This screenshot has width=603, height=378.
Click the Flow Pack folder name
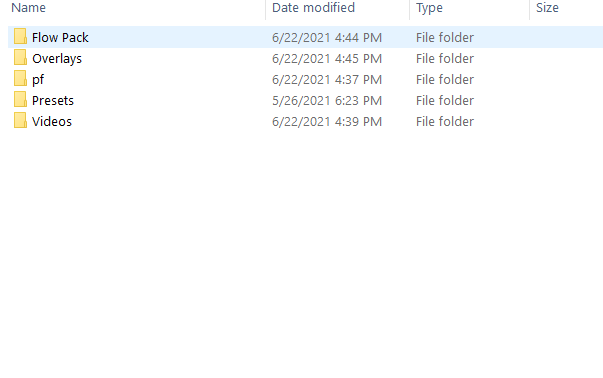point(60,38)
